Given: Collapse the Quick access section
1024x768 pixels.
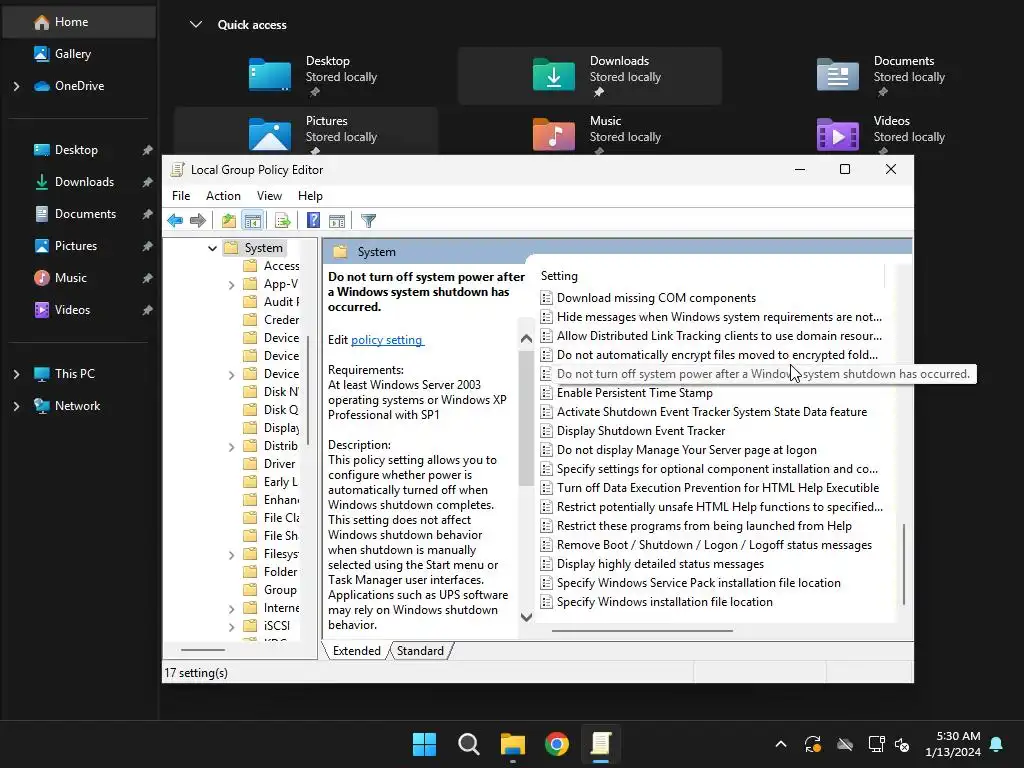Looking at the screenshot, I should click(x=195, y=25).
